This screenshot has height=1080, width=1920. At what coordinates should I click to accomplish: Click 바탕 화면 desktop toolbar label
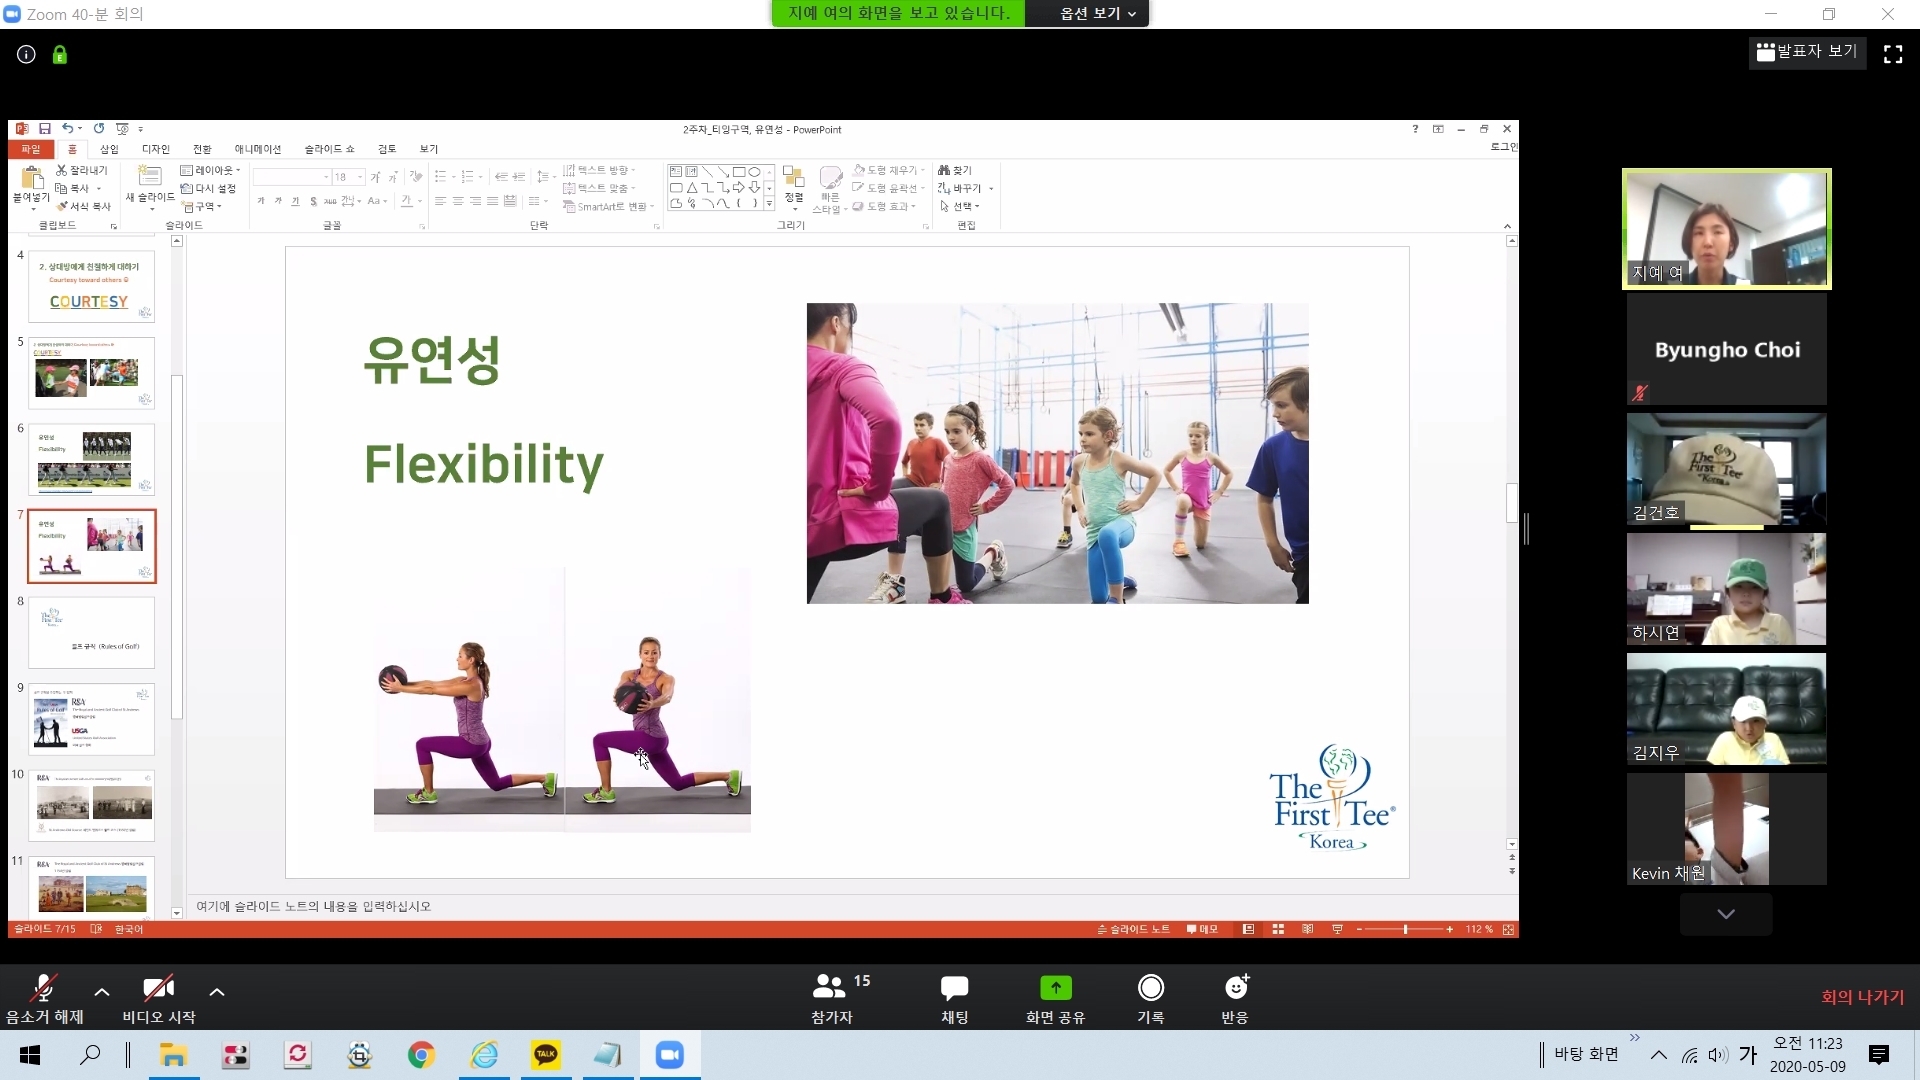click(x=1585, y=1054)
